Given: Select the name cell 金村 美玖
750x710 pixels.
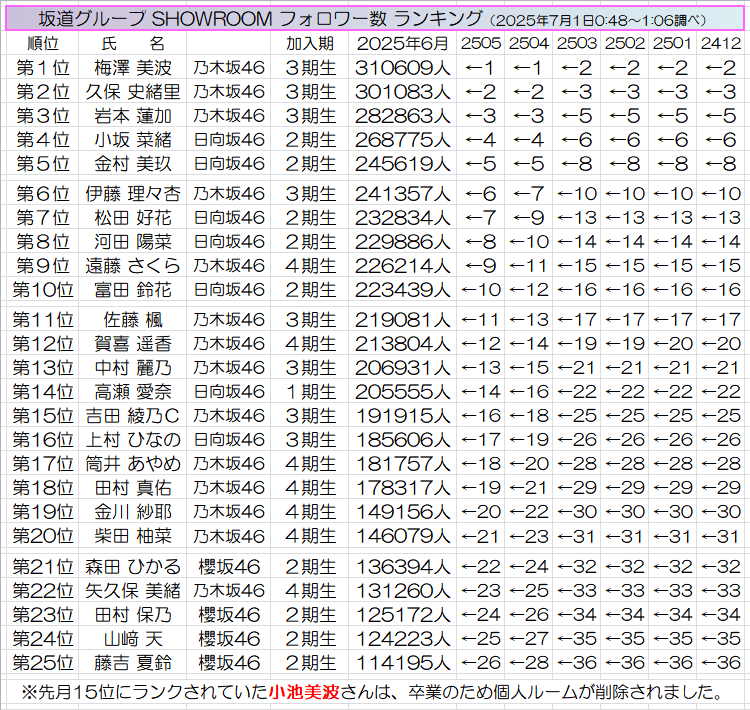Looking at the screenshot, I should point(133,164).
